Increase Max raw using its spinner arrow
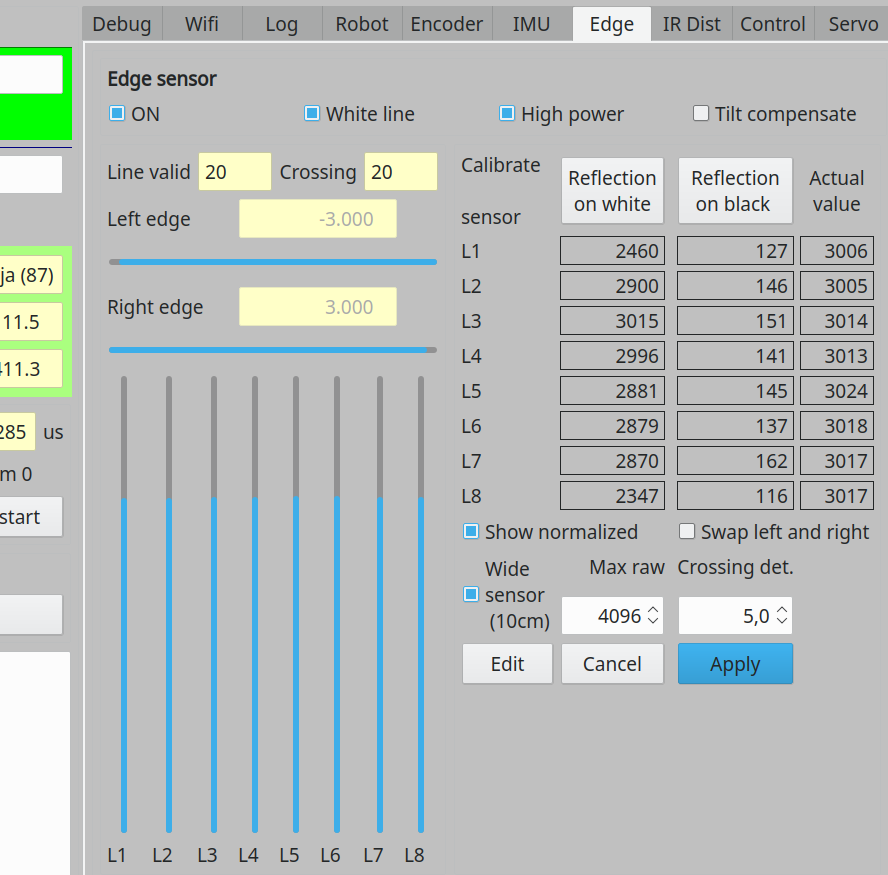 pyautogui.click(x=653, y=610)
